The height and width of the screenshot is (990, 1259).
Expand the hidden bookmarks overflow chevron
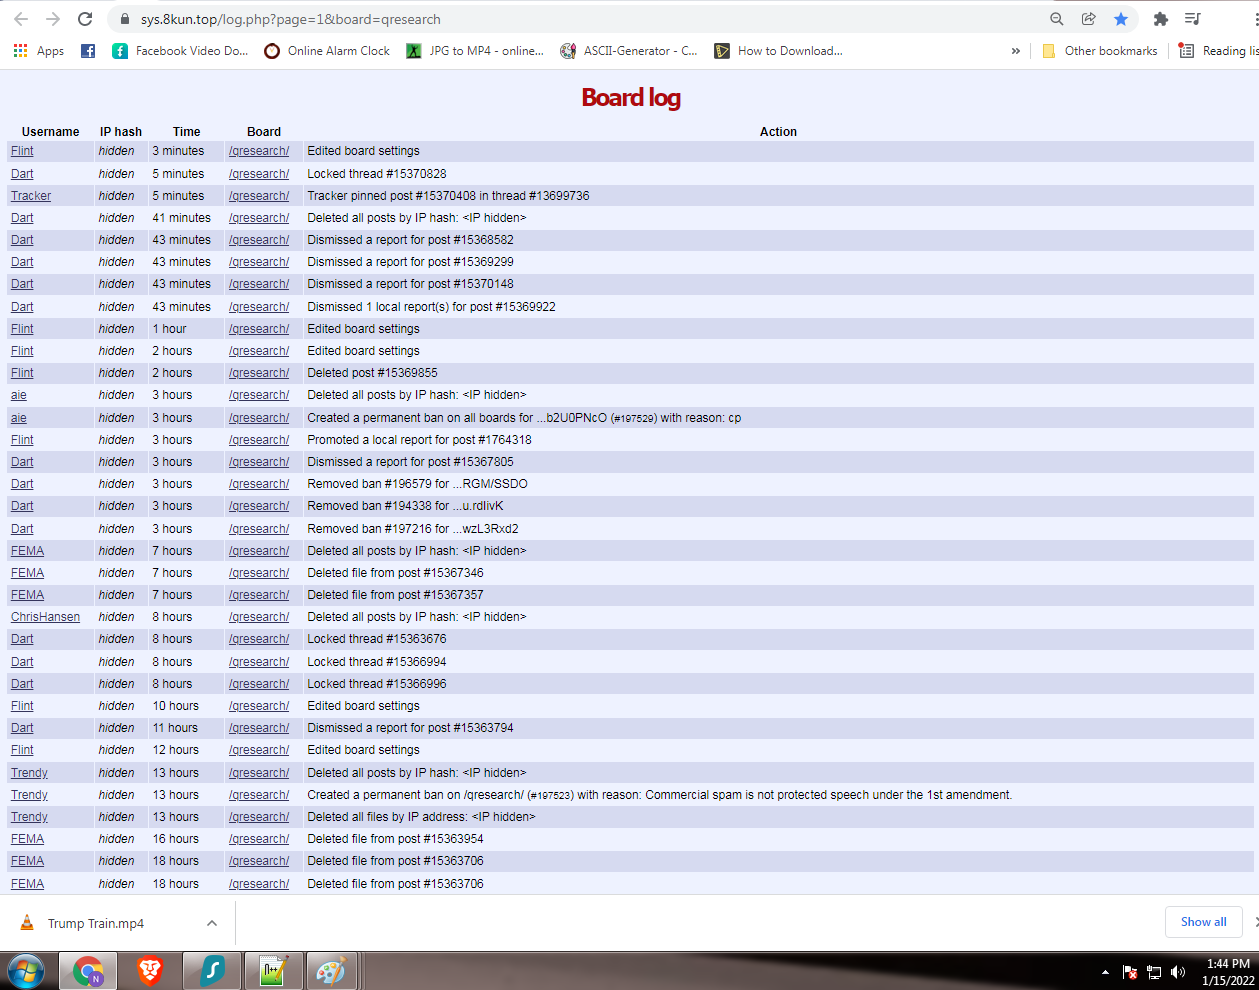pos(1016,51)
